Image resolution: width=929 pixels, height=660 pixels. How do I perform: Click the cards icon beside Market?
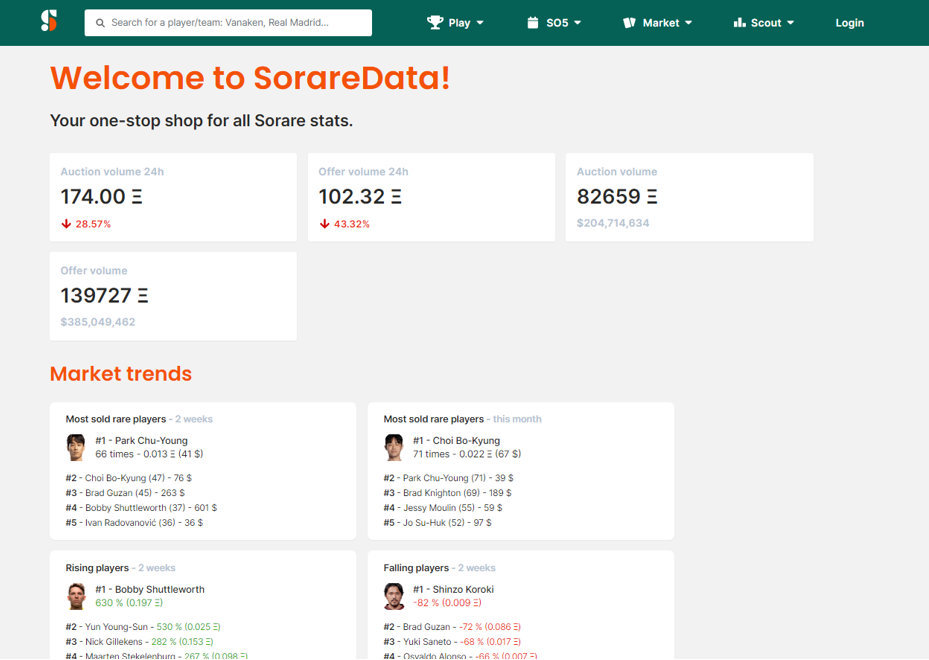pyautogui.click(x=629, y=23)
